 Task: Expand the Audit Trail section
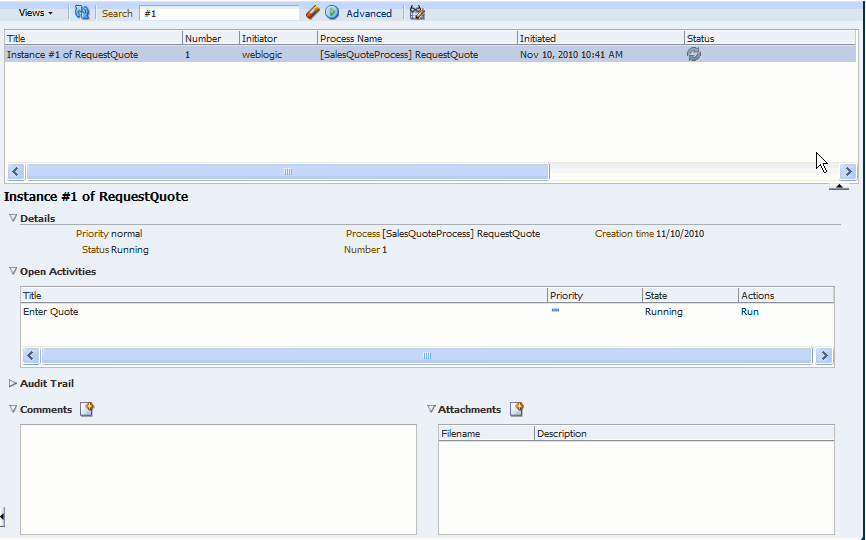pyautogui.click(x=13, y=383)
